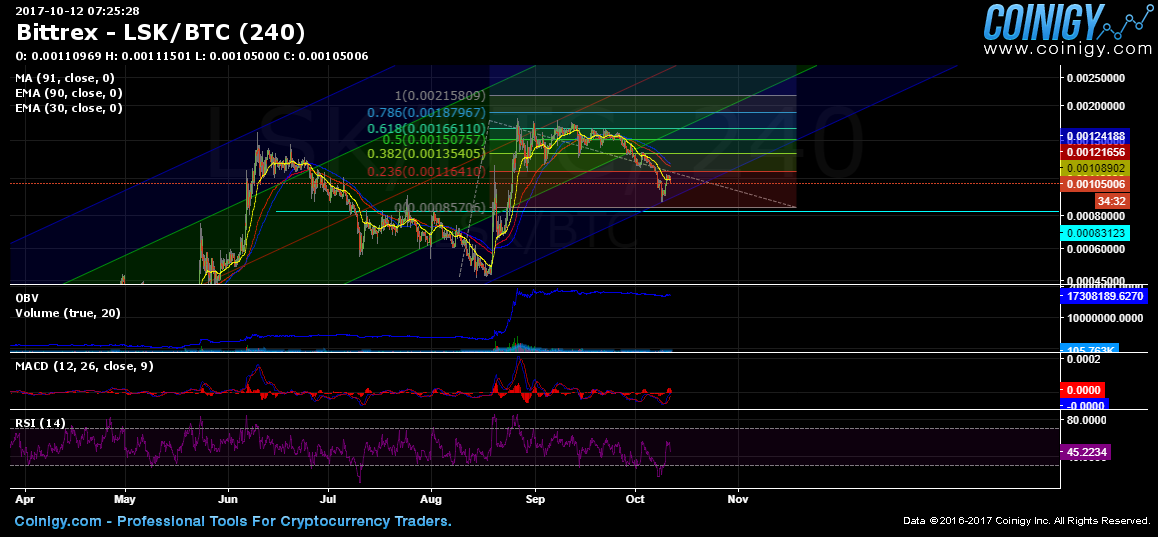Click the cyan support price tag 0.00083123
The width and height of the screenshot is (1158, 537).
tap(1094, 233)
